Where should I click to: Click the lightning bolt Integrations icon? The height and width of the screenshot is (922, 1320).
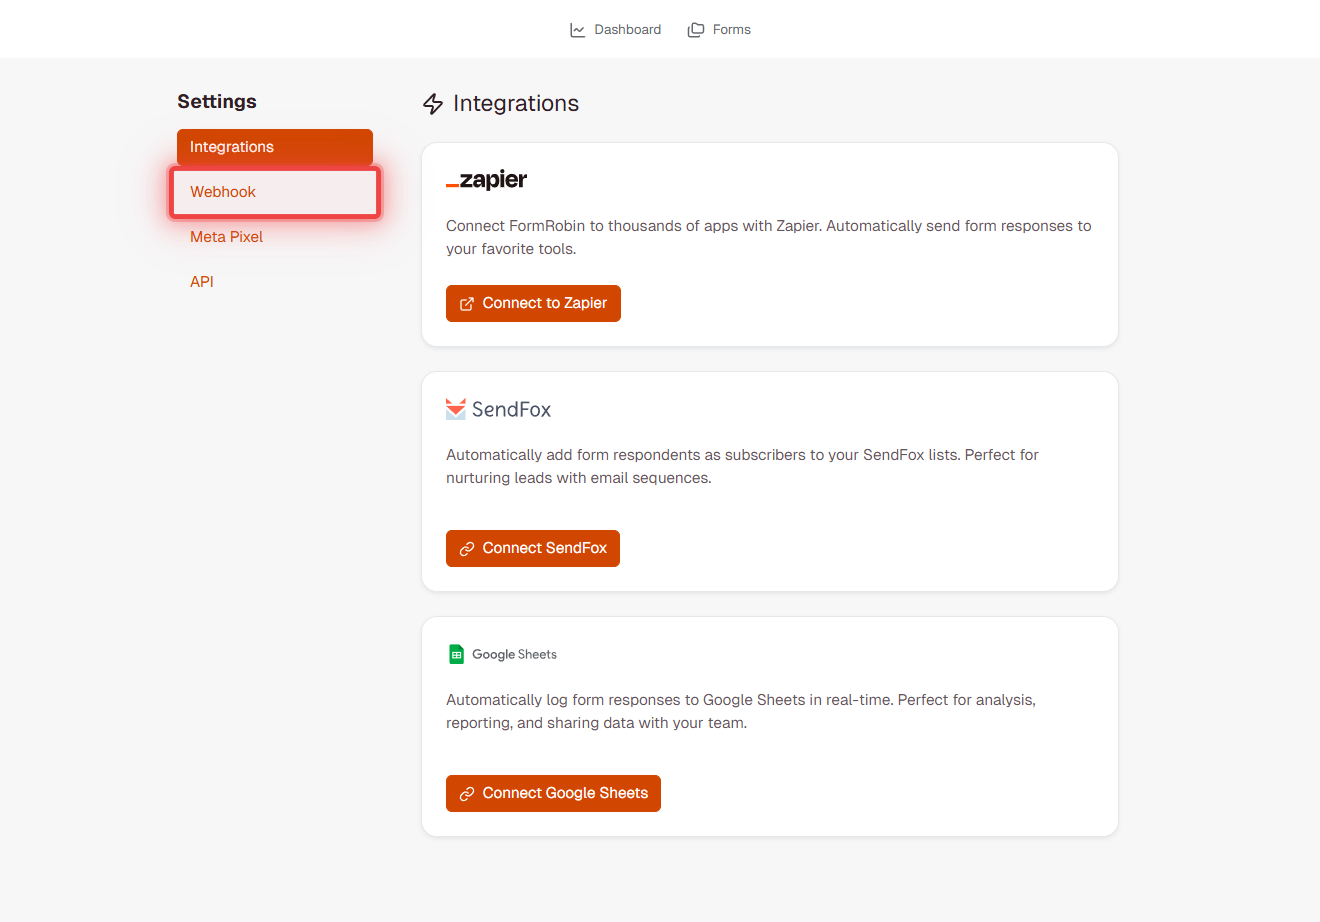click(x=433, y=103)
